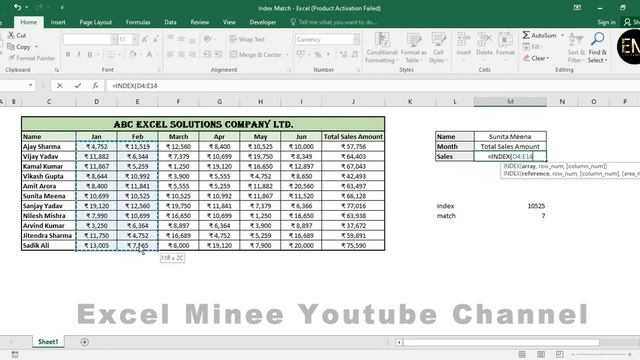Click the horizontal scrollbar
640x360 pixels.
(501, 342)
